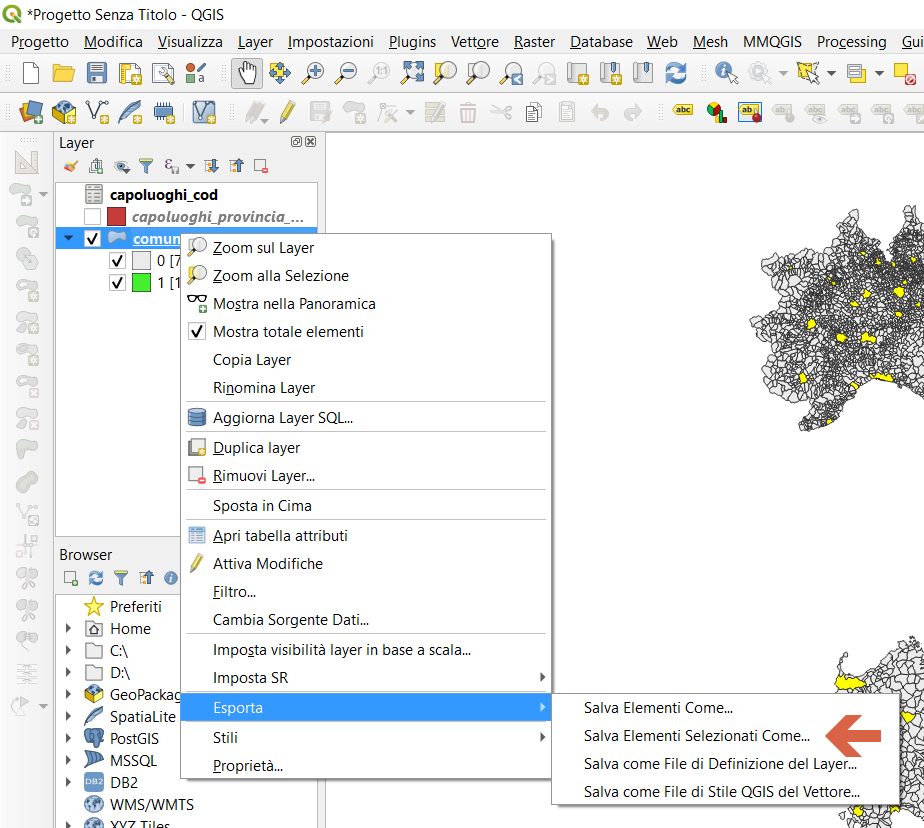Viewport: 924px width, 828px height.
Task: Click the red capoluoghi_provincia color swatch
Action: pyautogui.click(x=117, y=217)
